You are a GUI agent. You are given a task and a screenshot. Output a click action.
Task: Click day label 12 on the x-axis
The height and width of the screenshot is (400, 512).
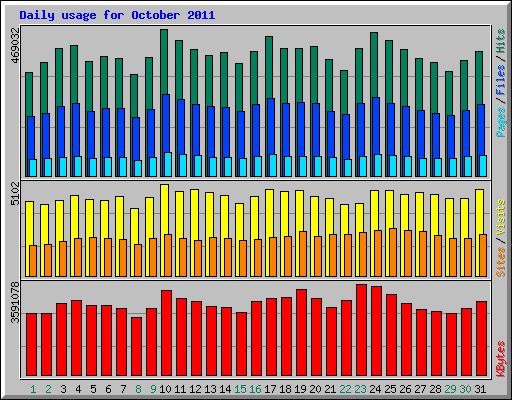tap(195, 389)
